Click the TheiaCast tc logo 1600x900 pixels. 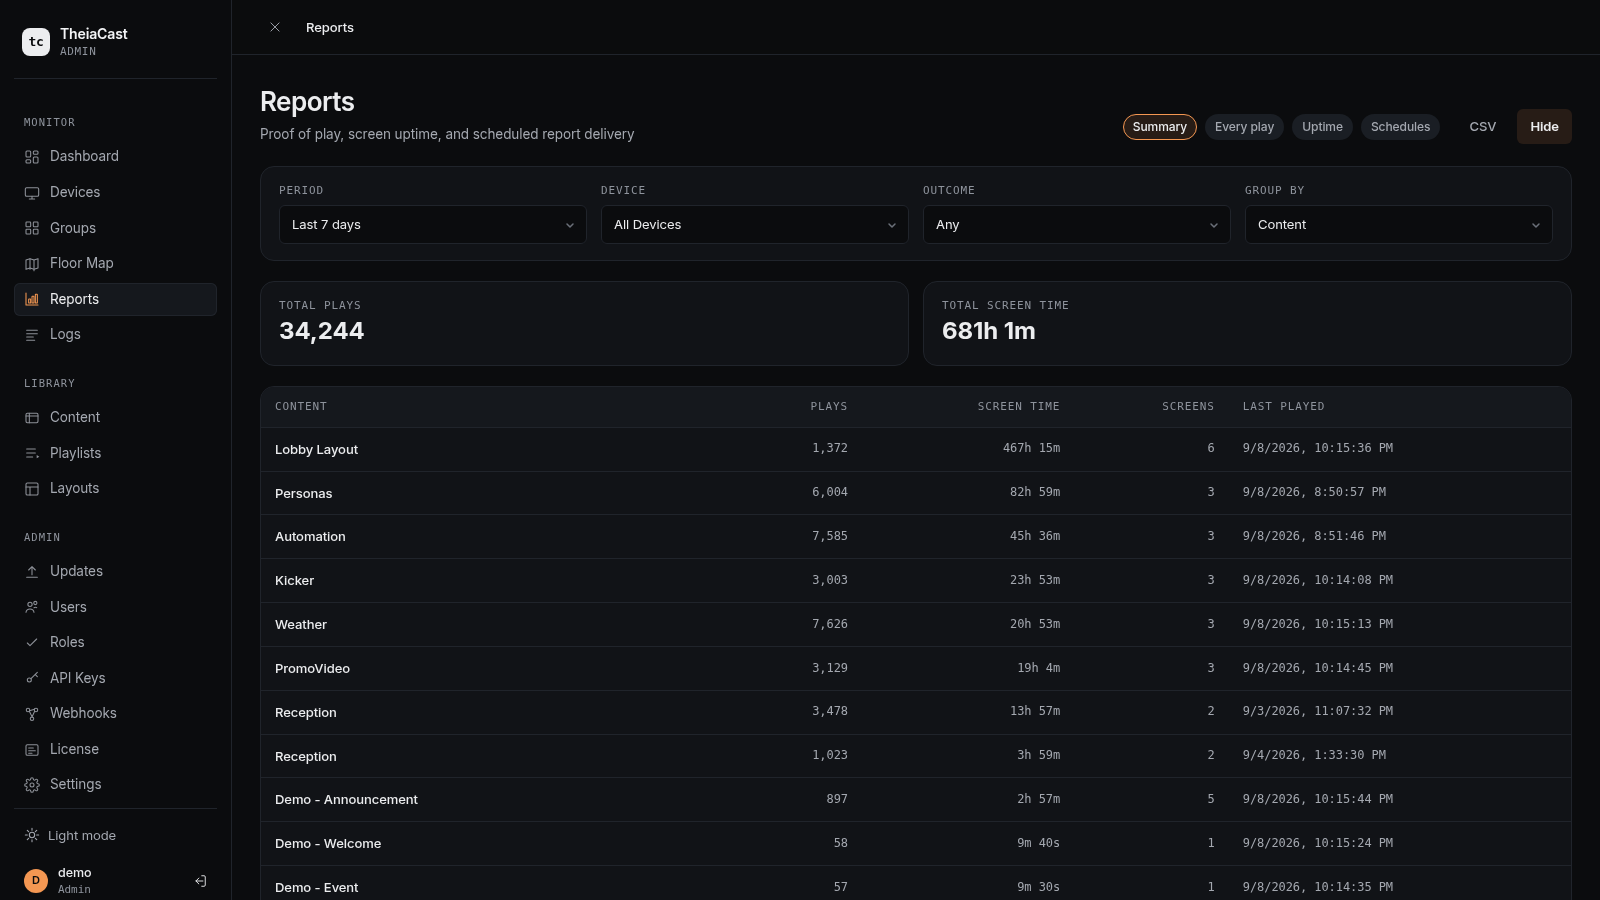pyautogui.click(x=36, y=42)
